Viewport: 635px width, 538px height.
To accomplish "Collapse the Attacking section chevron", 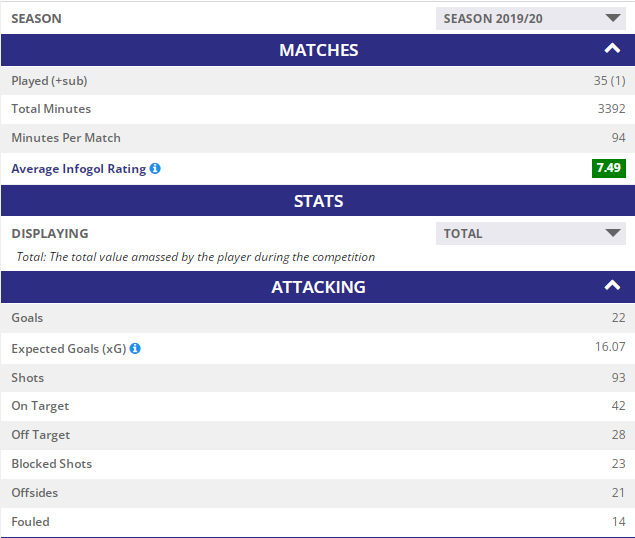I will [x=612, y=286].
